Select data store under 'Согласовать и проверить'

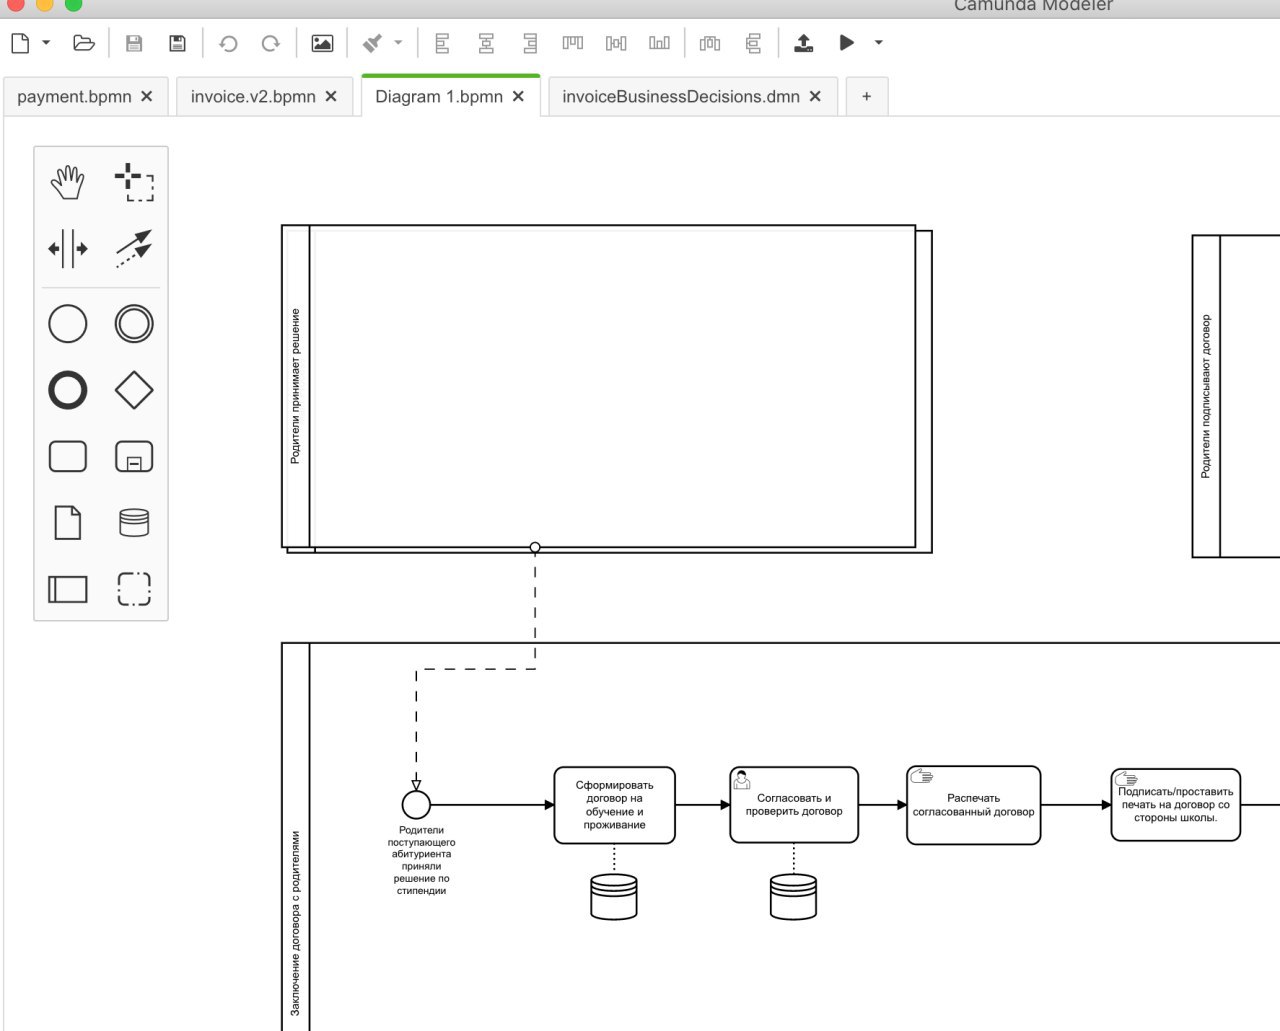tap(793, 897)
